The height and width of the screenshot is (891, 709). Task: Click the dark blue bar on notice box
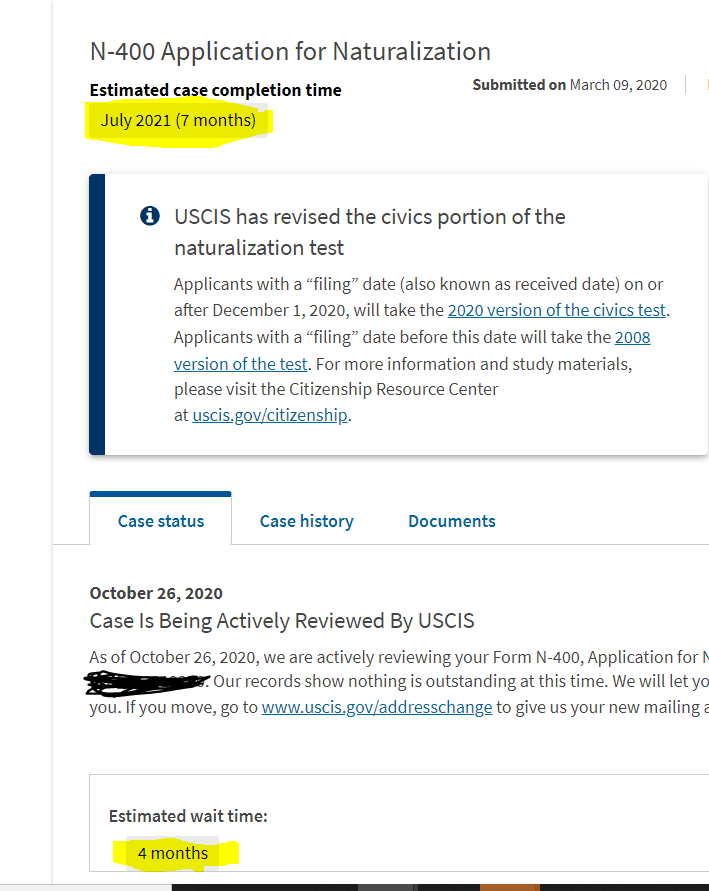pyautogui.click(x=97, y=314)
